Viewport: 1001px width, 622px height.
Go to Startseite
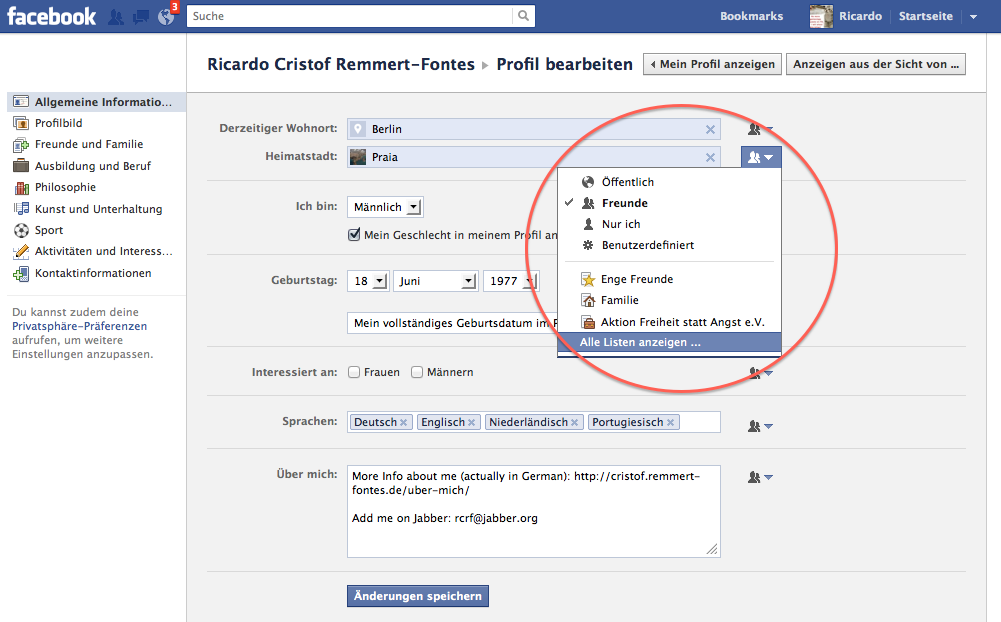coord(926,17)
